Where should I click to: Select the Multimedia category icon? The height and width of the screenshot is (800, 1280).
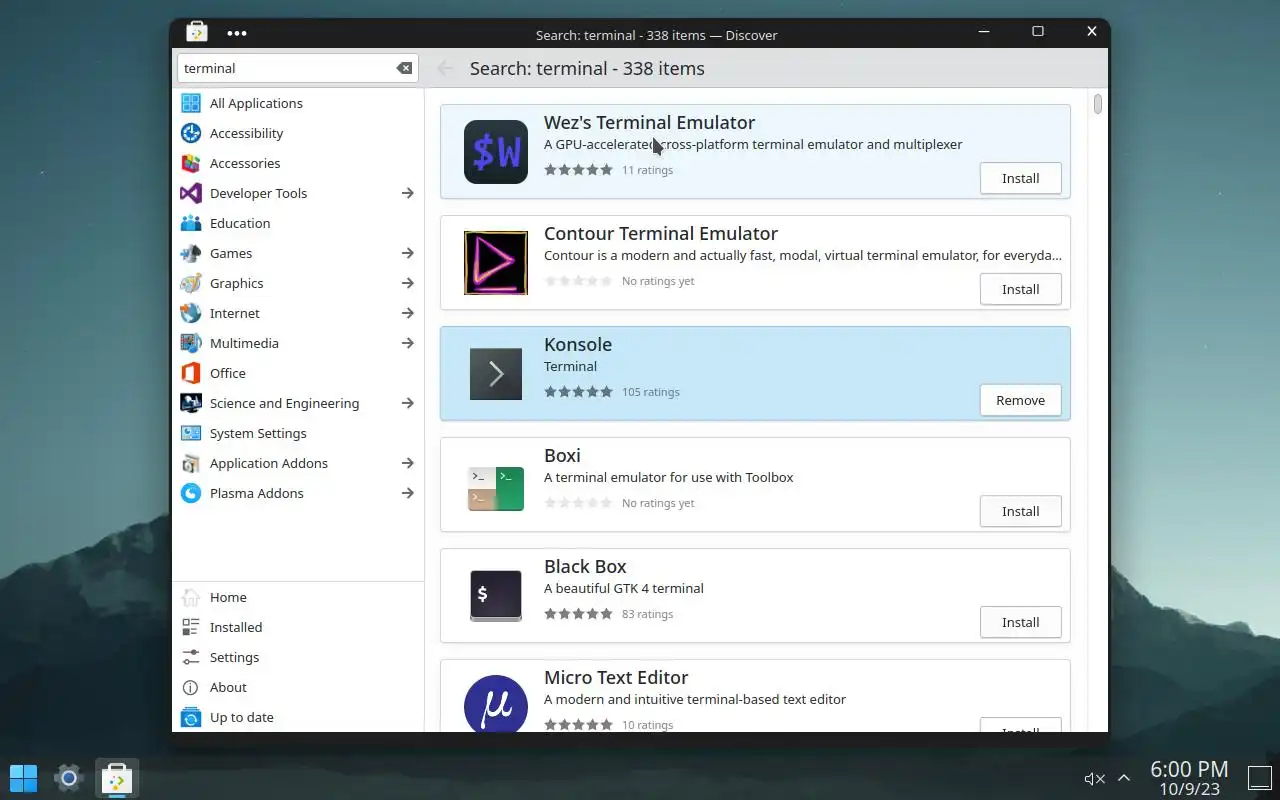(x=191, y=343)
